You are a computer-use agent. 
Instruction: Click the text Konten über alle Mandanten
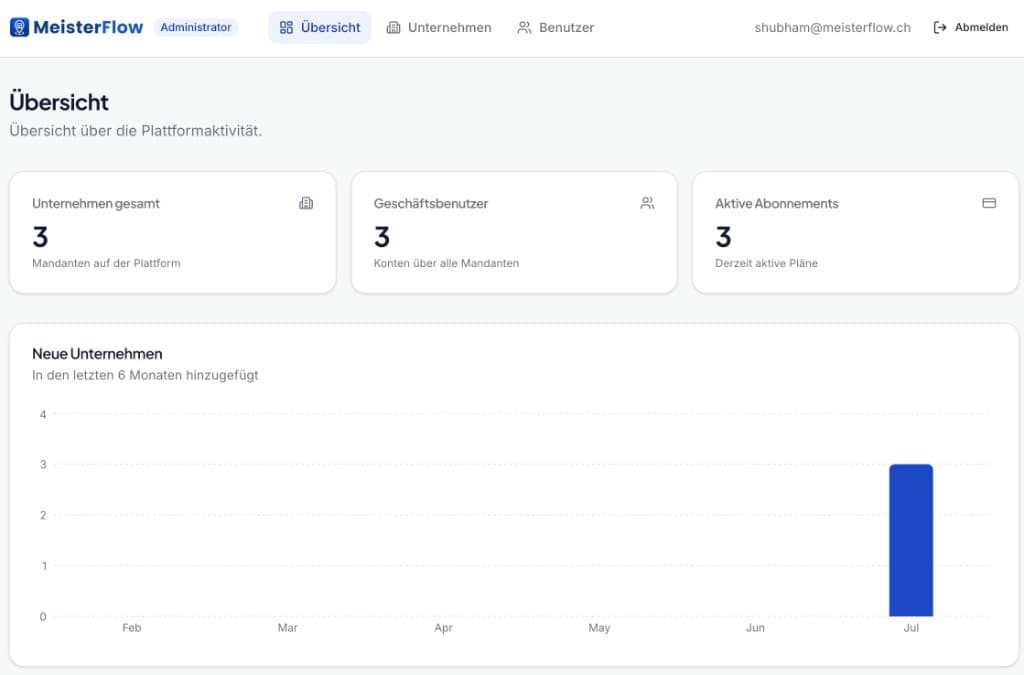tap(447, 263)
